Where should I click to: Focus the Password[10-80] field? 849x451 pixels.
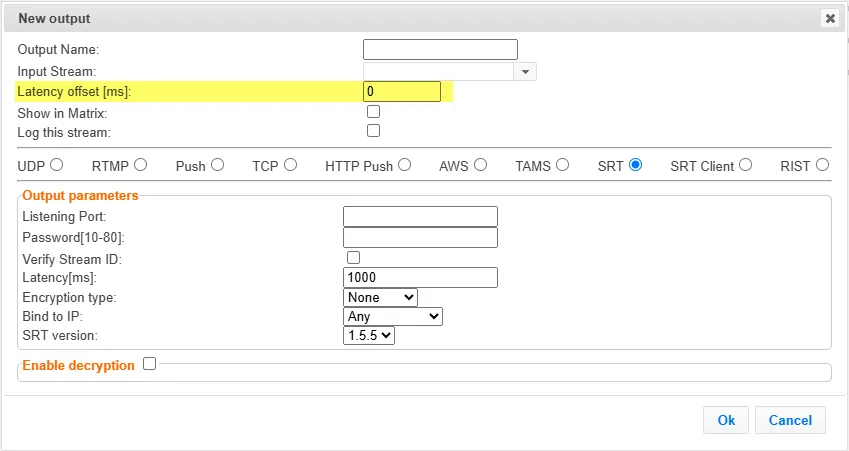[420, 237]
